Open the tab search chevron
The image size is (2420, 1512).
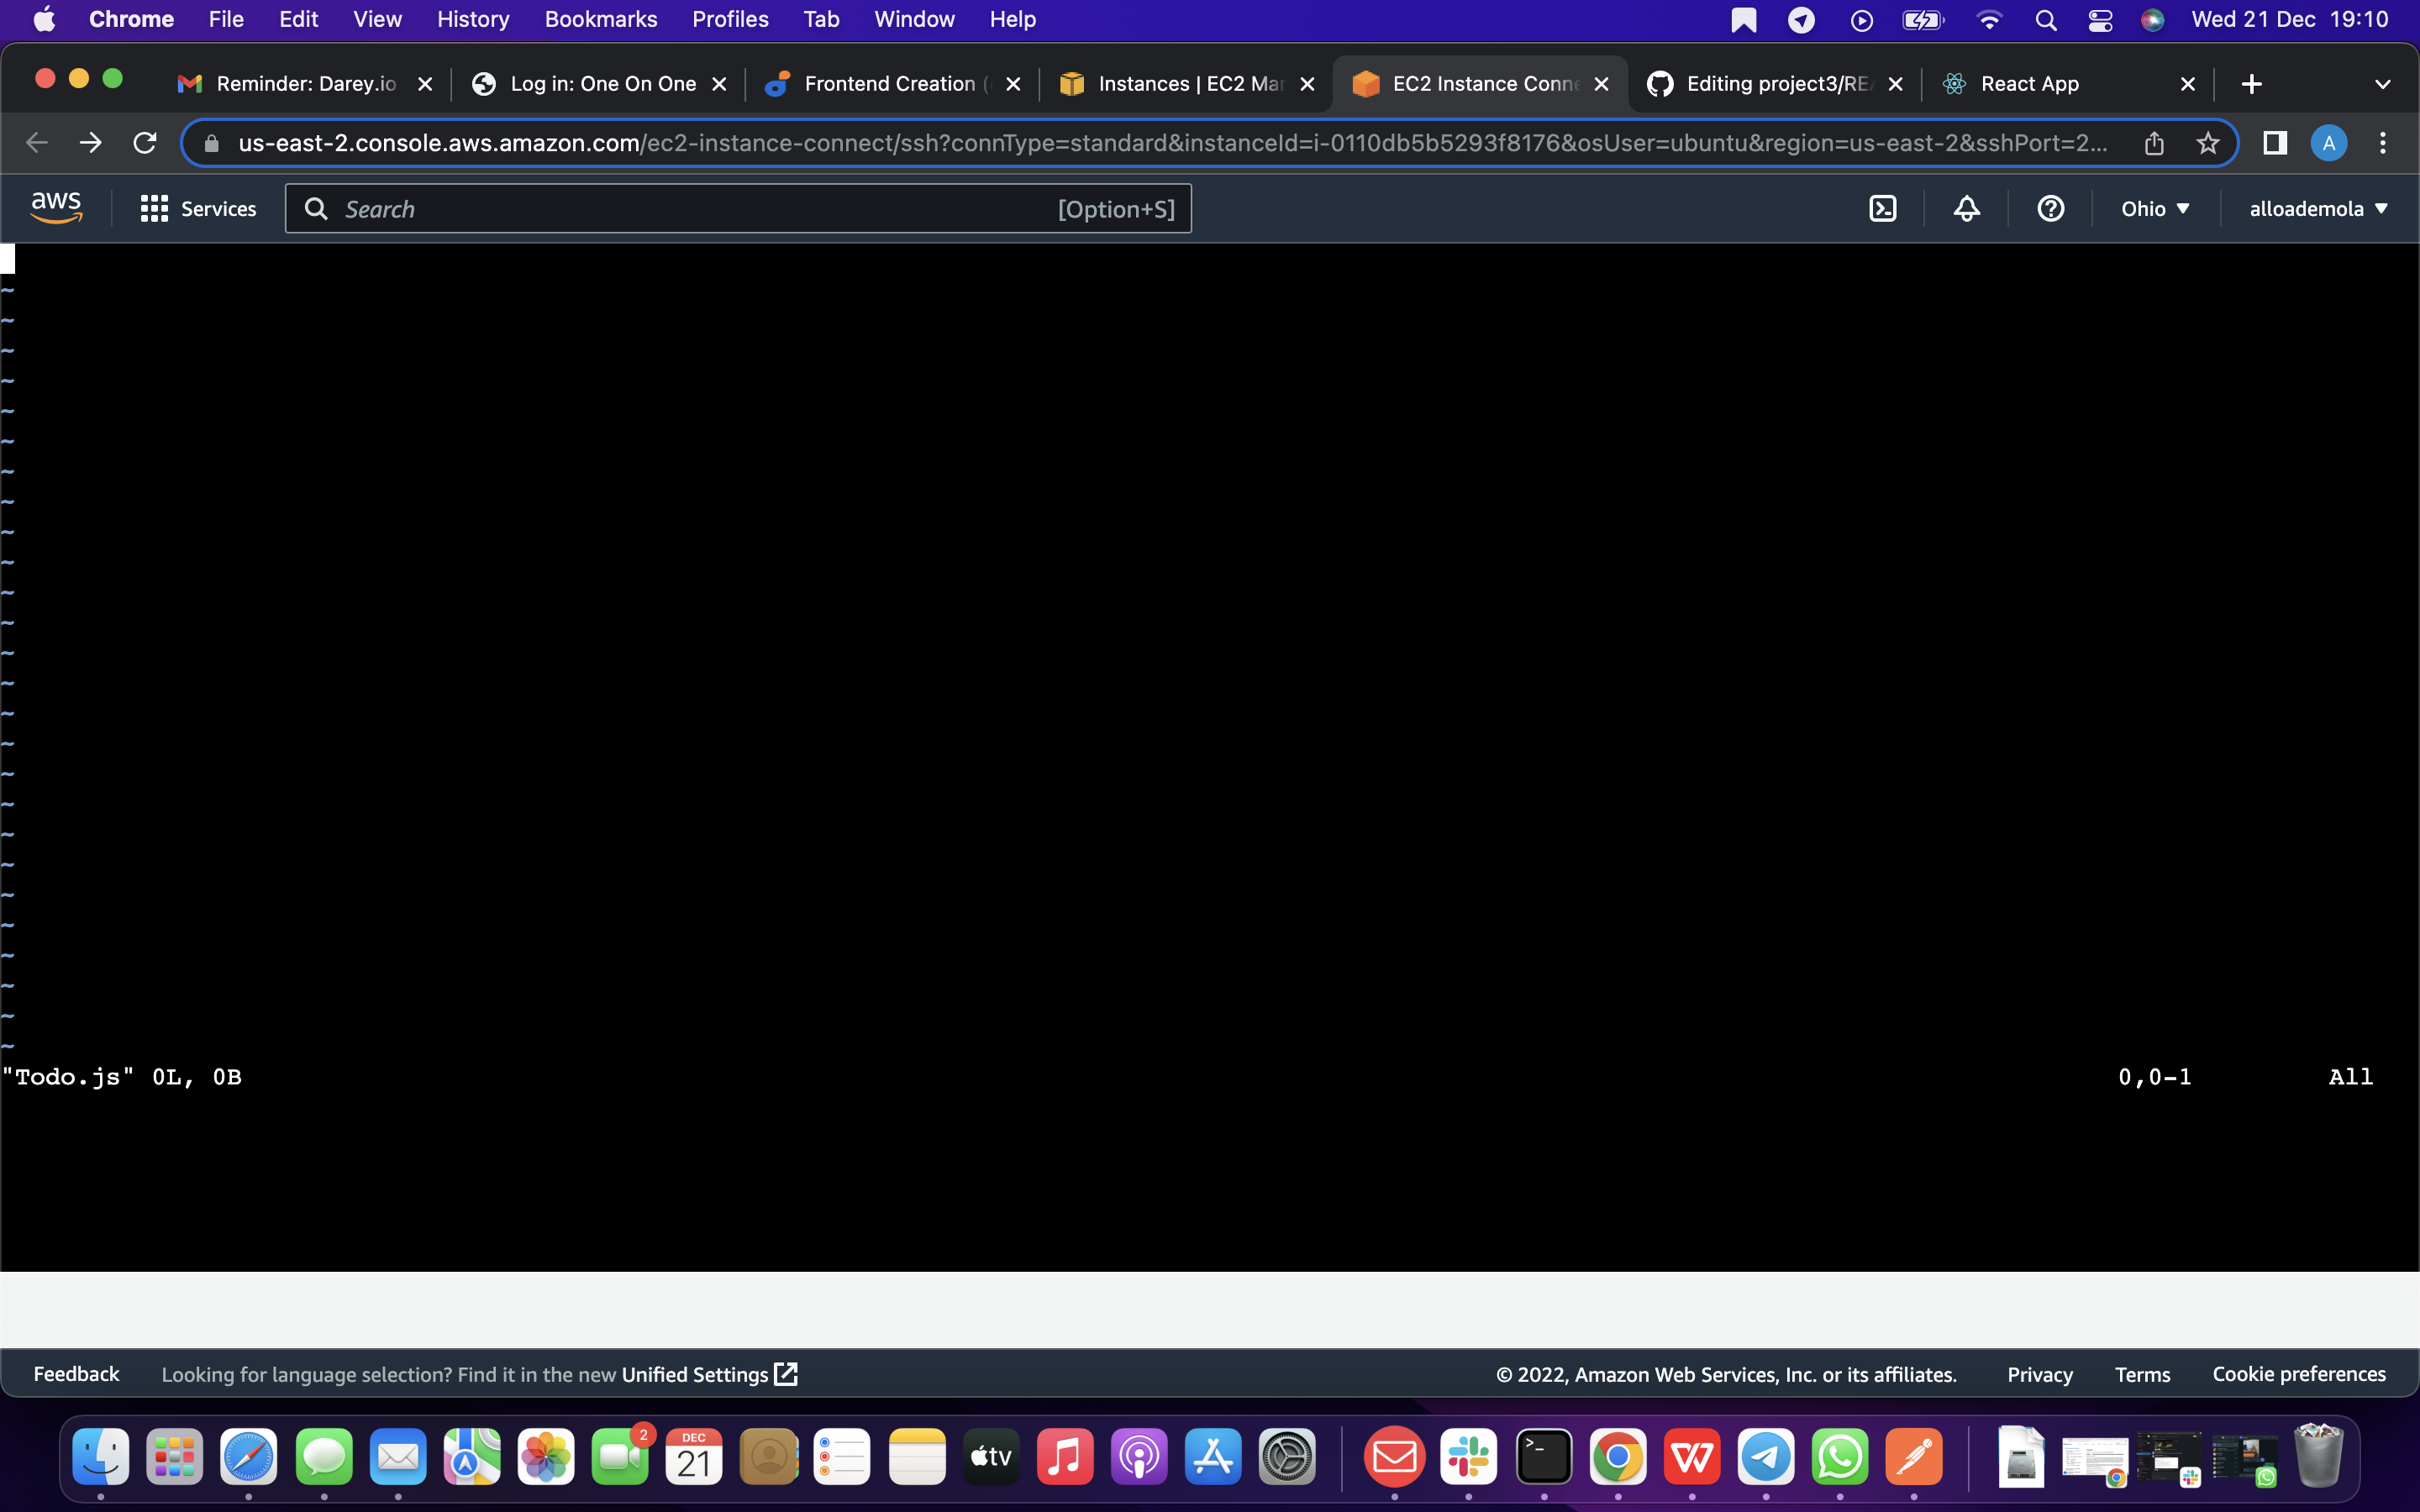tap(2383, 83)
